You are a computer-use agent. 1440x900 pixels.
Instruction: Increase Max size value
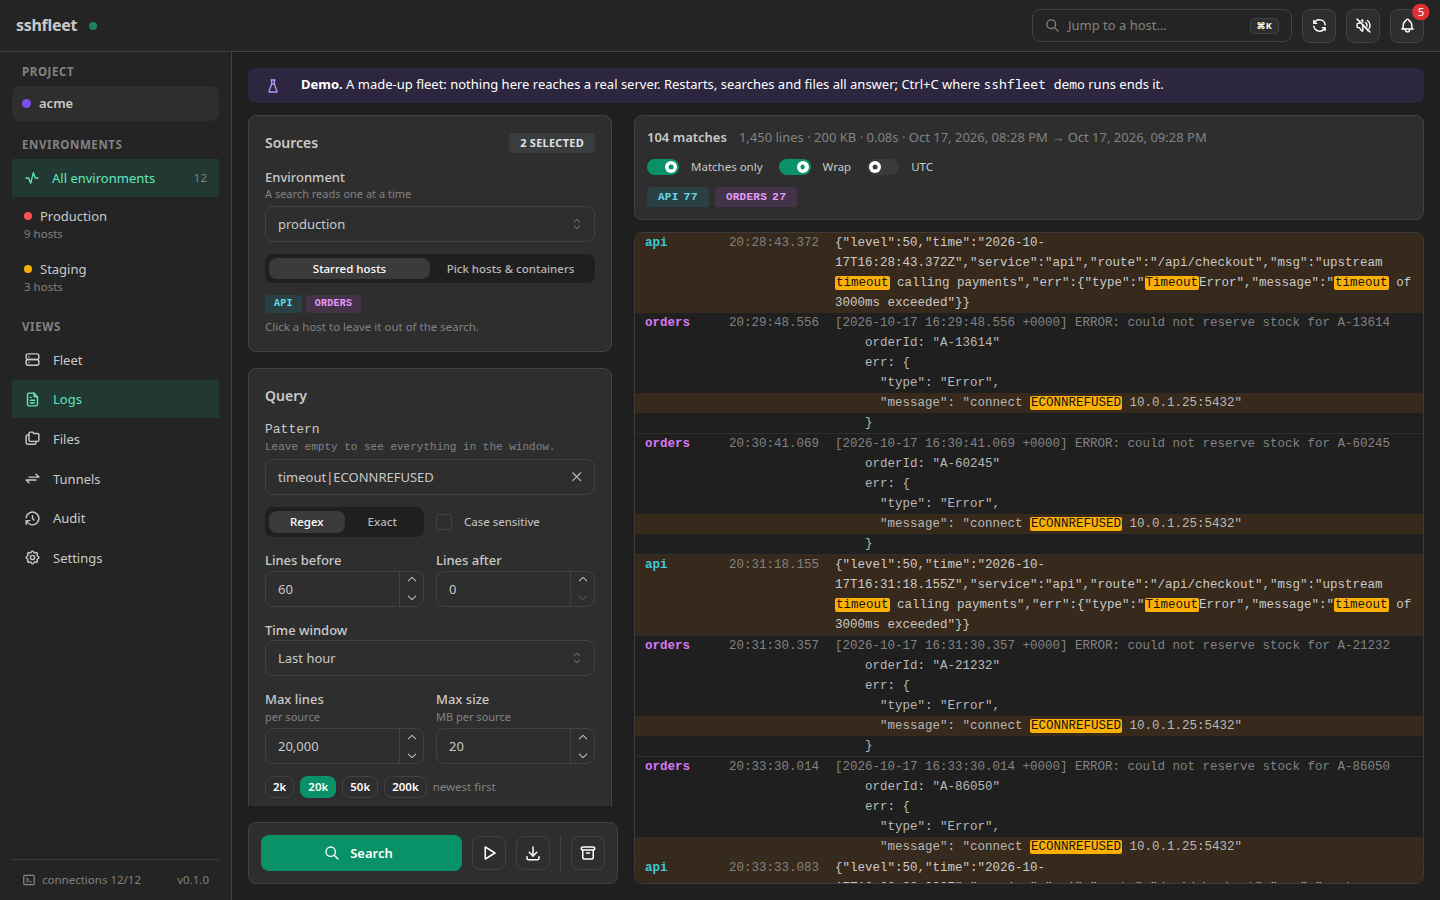coord(583,737)
